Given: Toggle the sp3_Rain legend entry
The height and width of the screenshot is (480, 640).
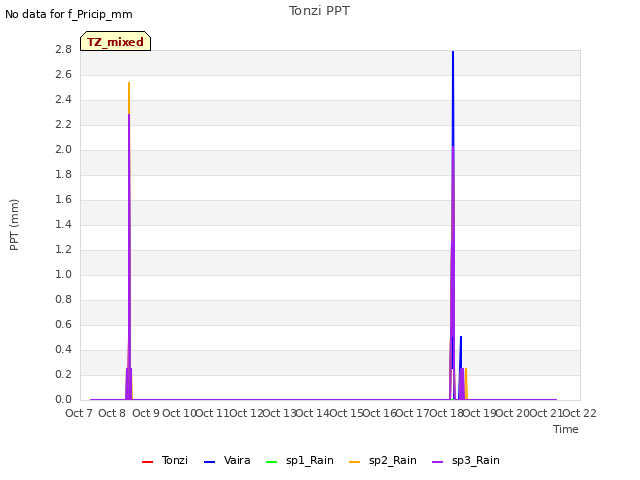Looking at the screenshot, I should click(x=466, y=460).
